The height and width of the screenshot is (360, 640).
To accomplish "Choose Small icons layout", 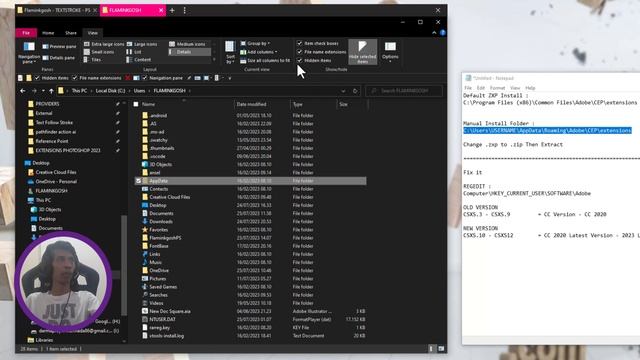I will tap(99, 52).
